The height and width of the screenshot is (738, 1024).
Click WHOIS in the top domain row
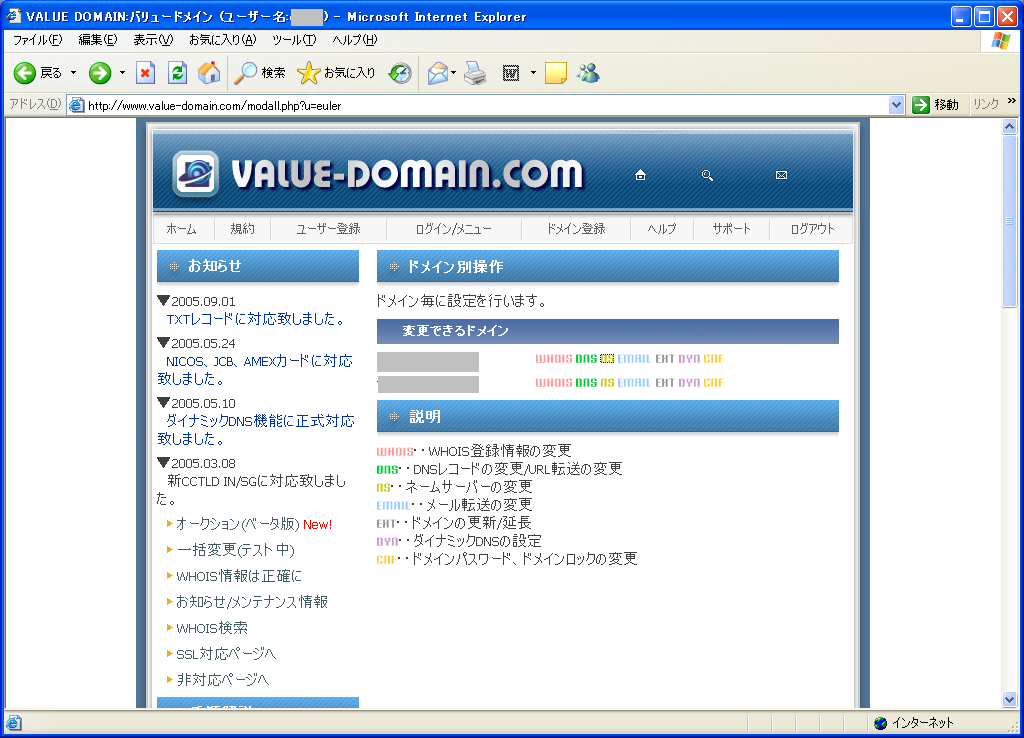click(x=554, y=359)
